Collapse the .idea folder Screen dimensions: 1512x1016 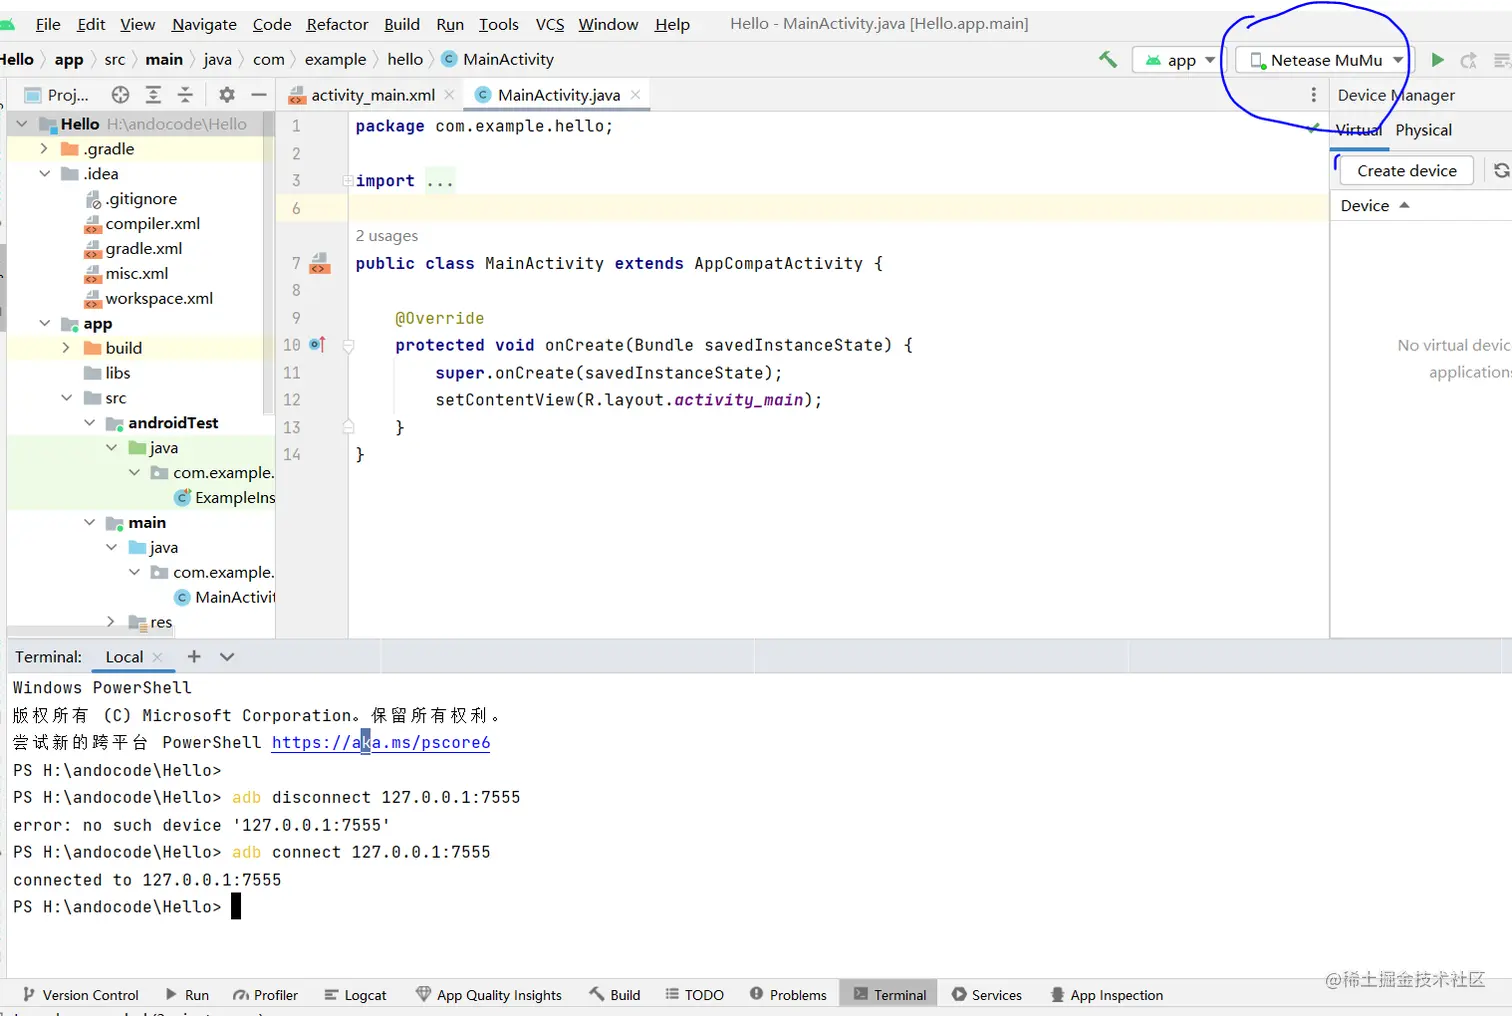[44, 173]
